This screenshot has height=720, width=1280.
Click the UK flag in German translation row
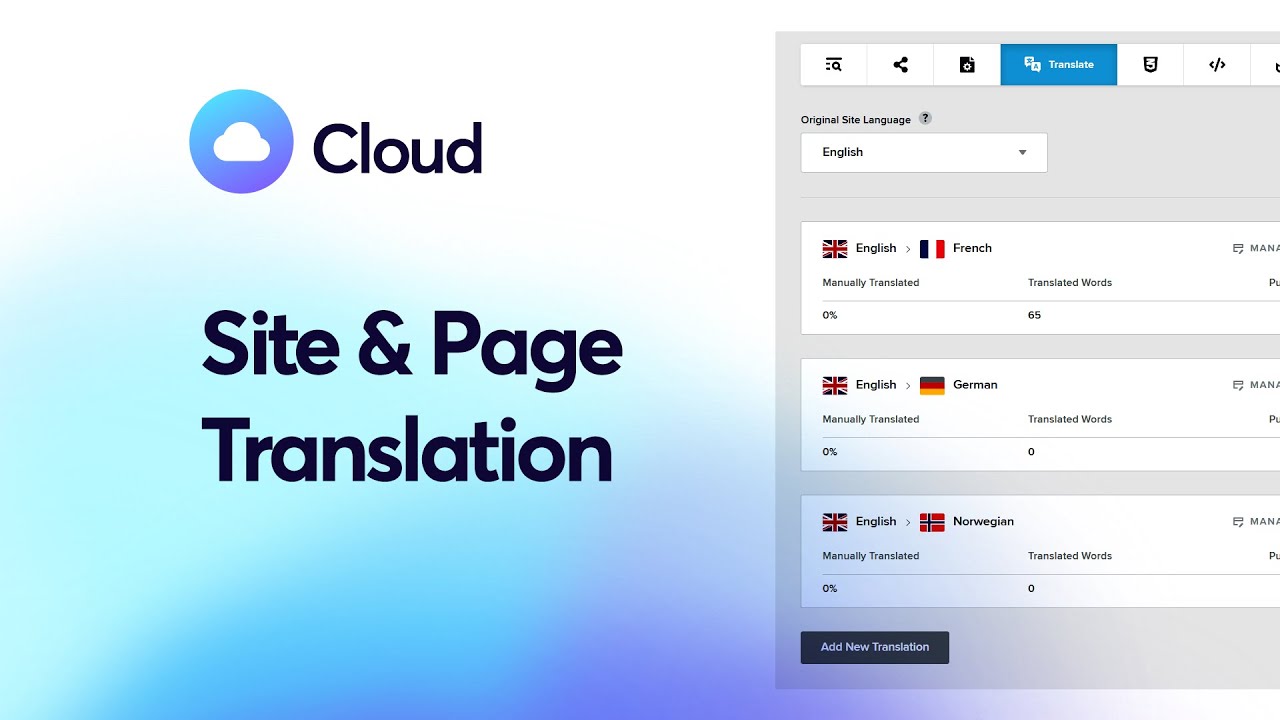click(835, 385)
